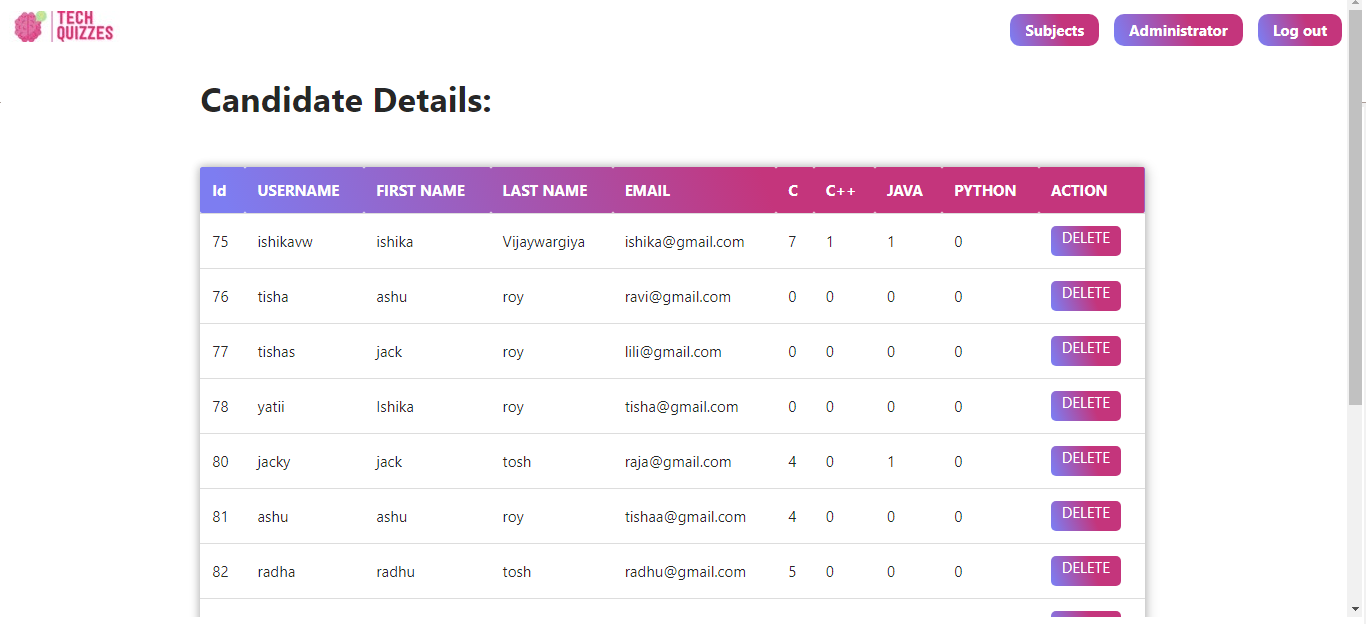Click the Id column header
Screen dimensions: 1366x624
(220, 190)
